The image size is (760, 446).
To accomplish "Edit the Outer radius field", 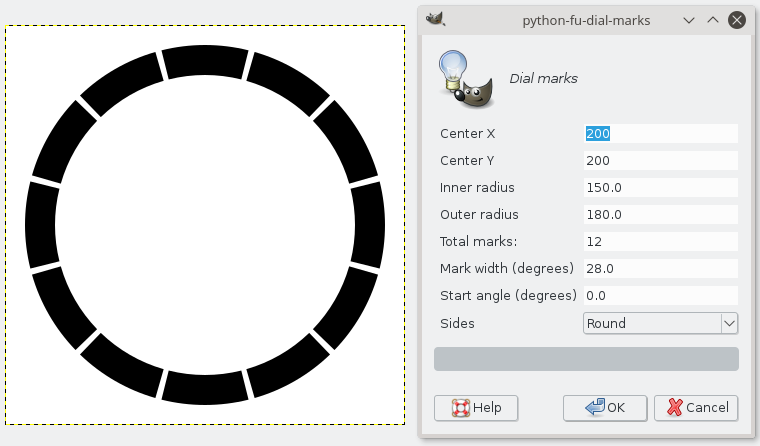I will click(661, 215).
